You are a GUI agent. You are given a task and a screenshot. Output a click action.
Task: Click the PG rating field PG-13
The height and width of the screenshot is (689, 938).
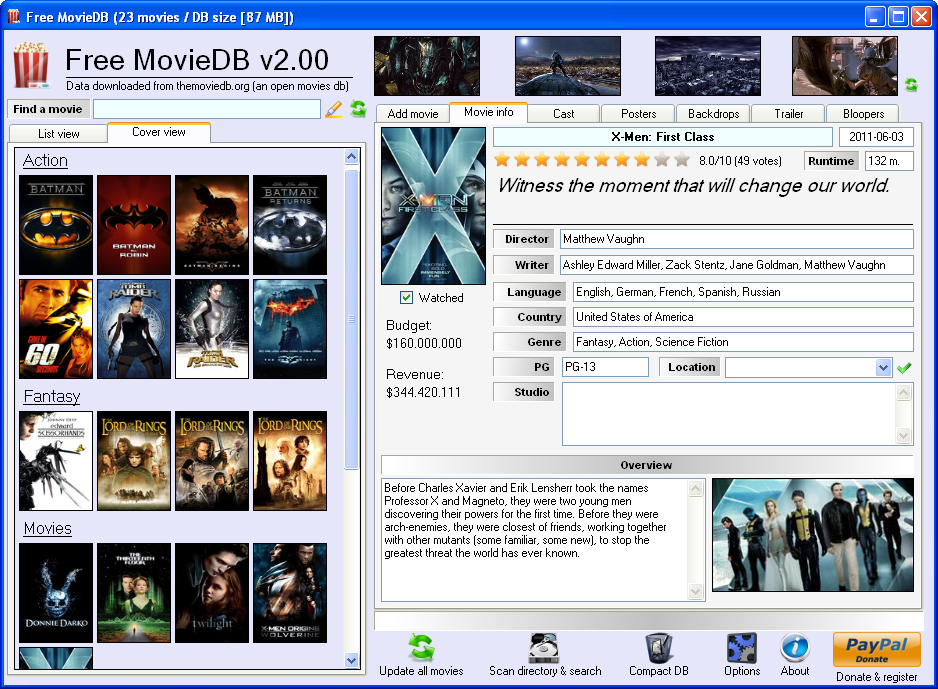click(605, 367)
